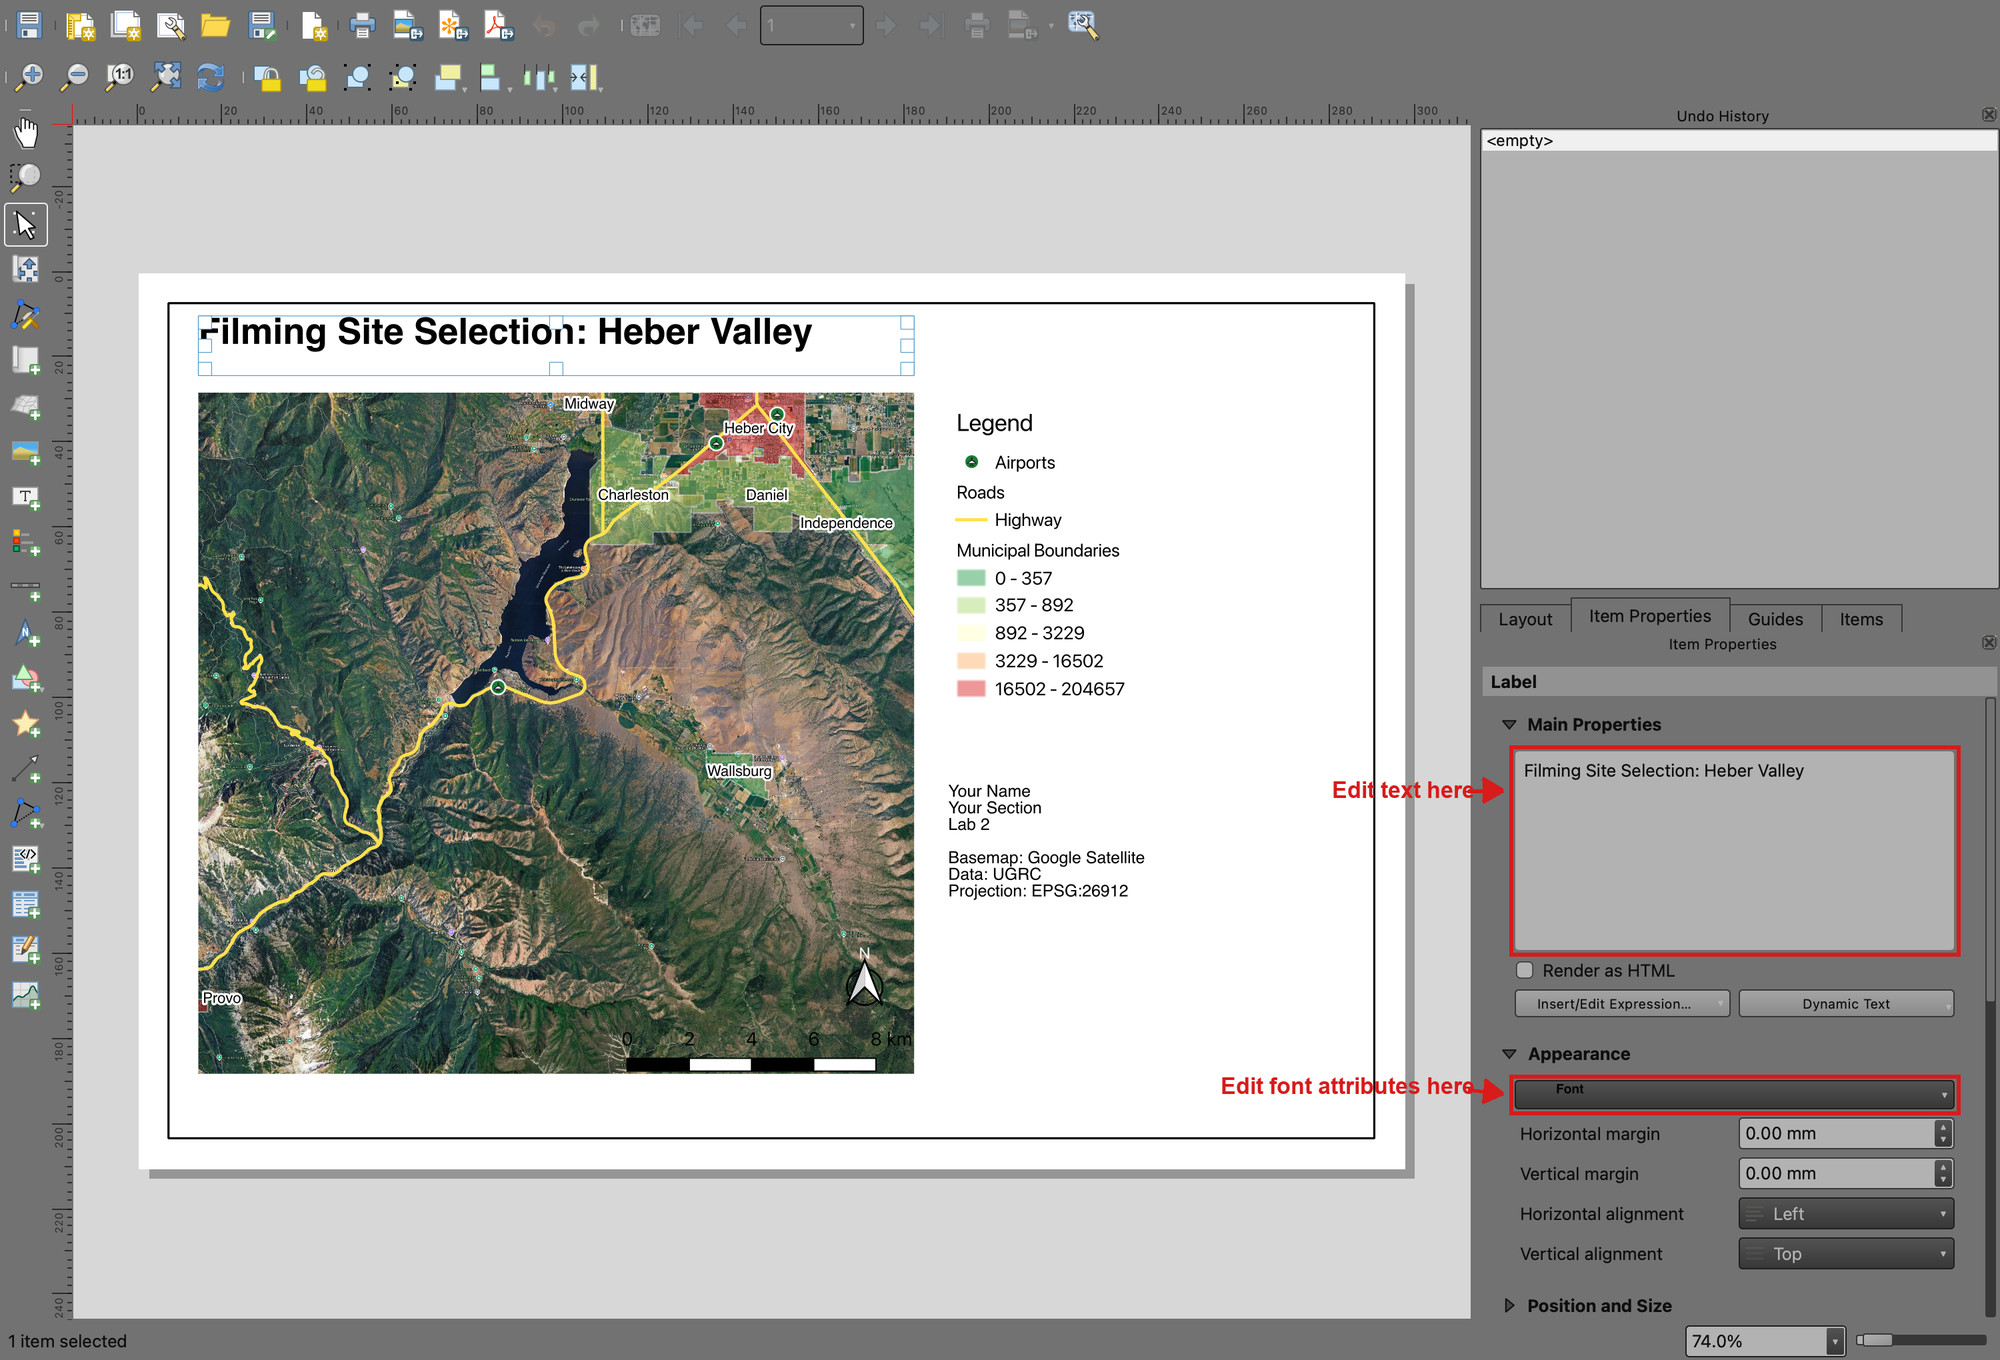
Task: Select the Add Legend tool
Action: coord(26,542)
